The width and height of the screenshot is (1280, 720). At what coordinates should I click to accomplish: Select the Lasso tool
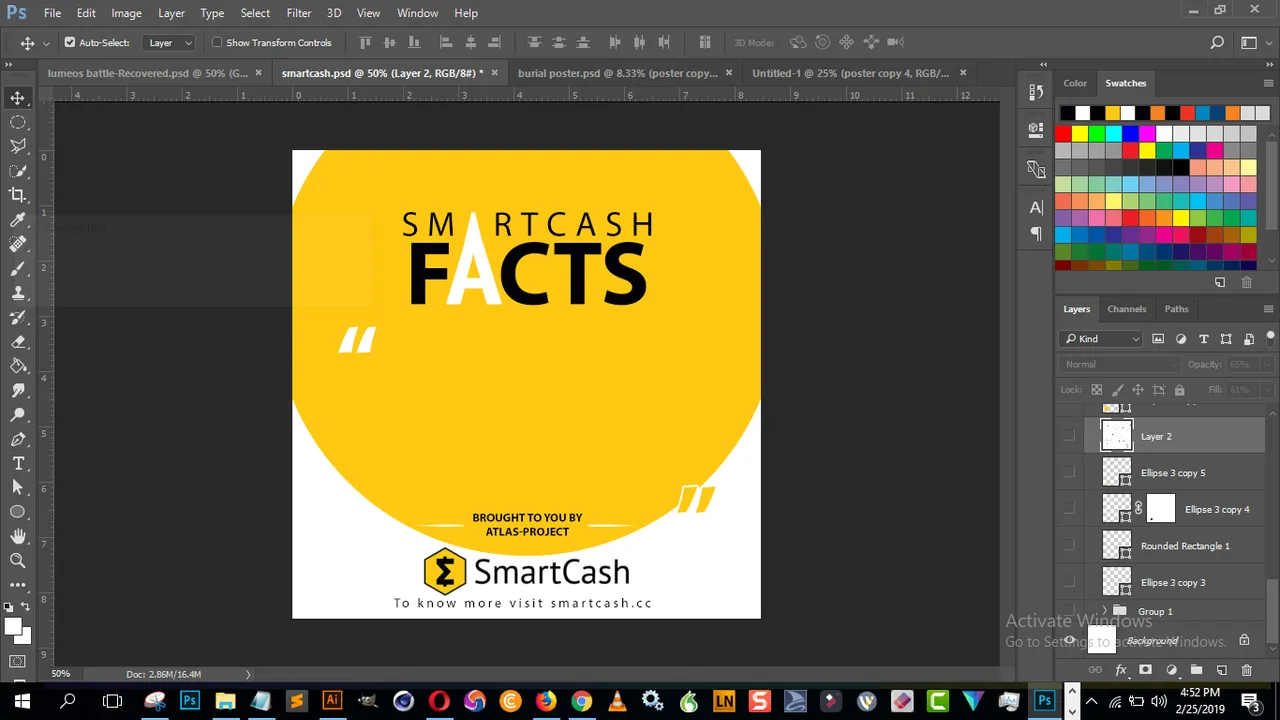[x=18, y=146]
